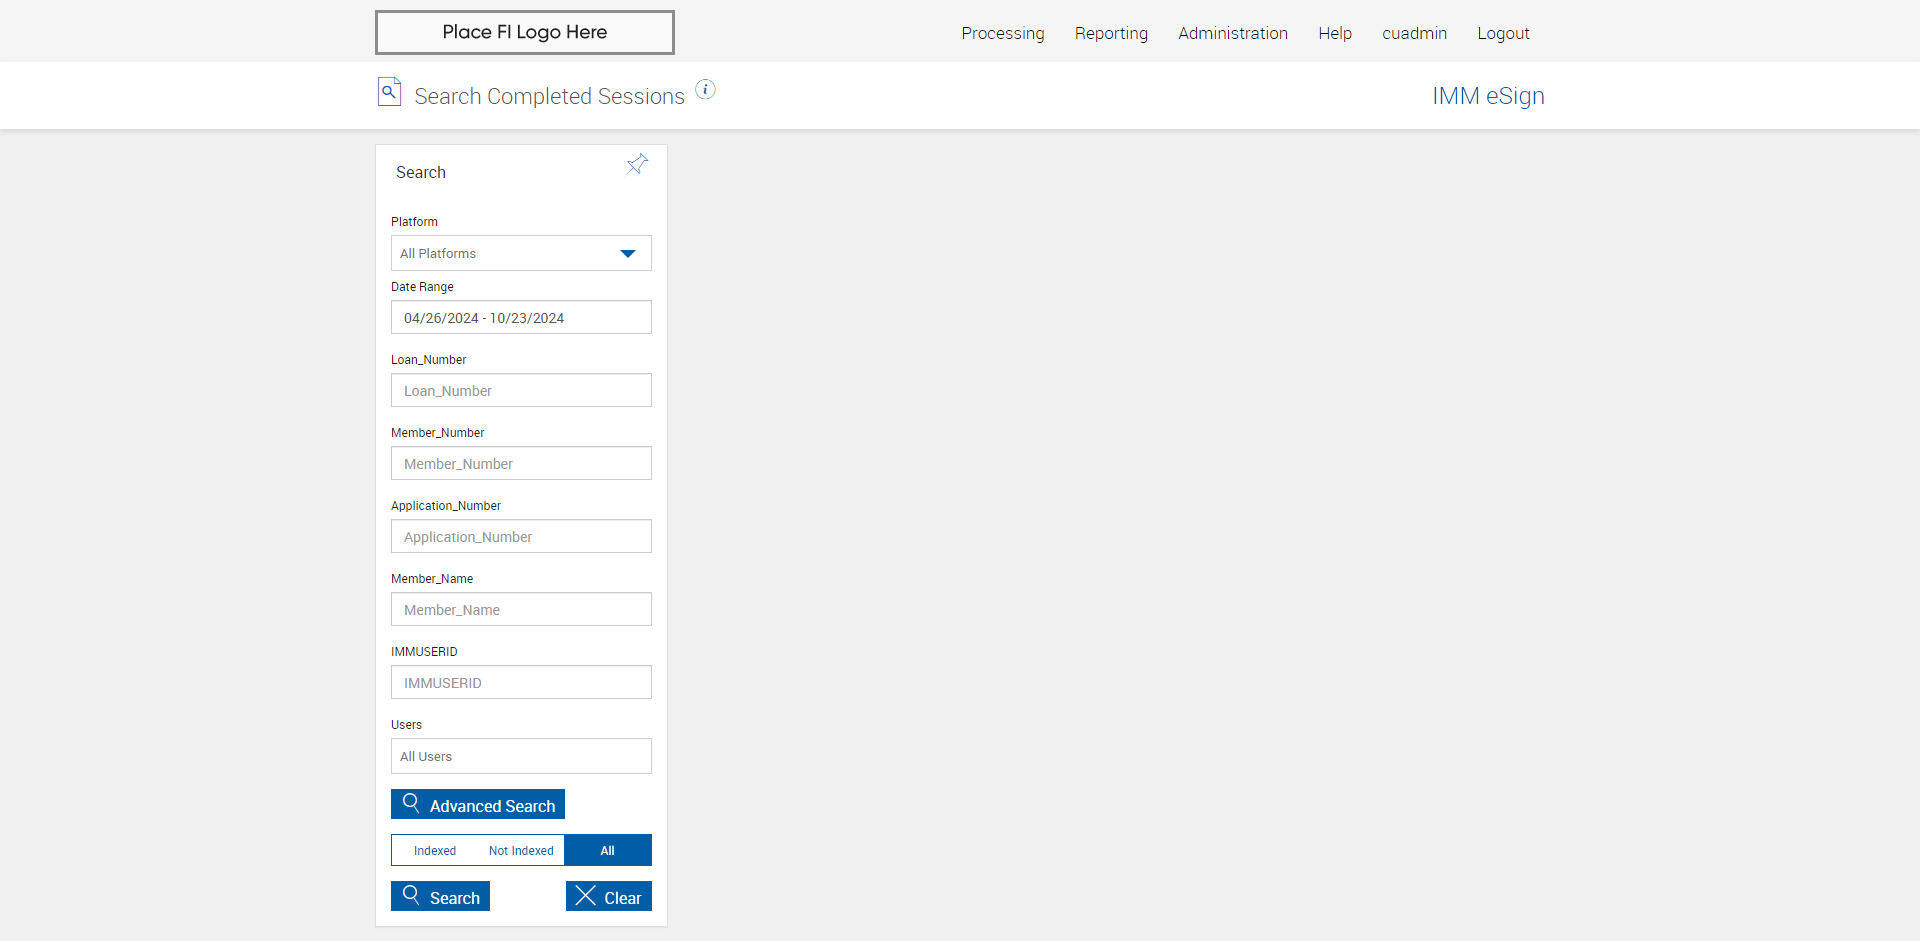The height and width of the screenshot is (941, 1920).
Task: Focus the Date Range input field
Action: (521, 318)
